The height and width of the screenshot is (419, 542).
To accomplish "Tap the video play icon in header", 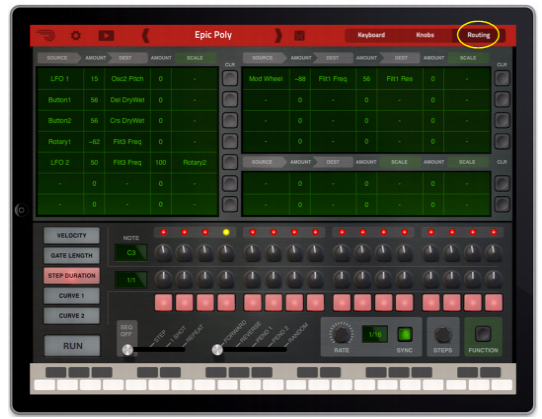I will coord(106,36).
